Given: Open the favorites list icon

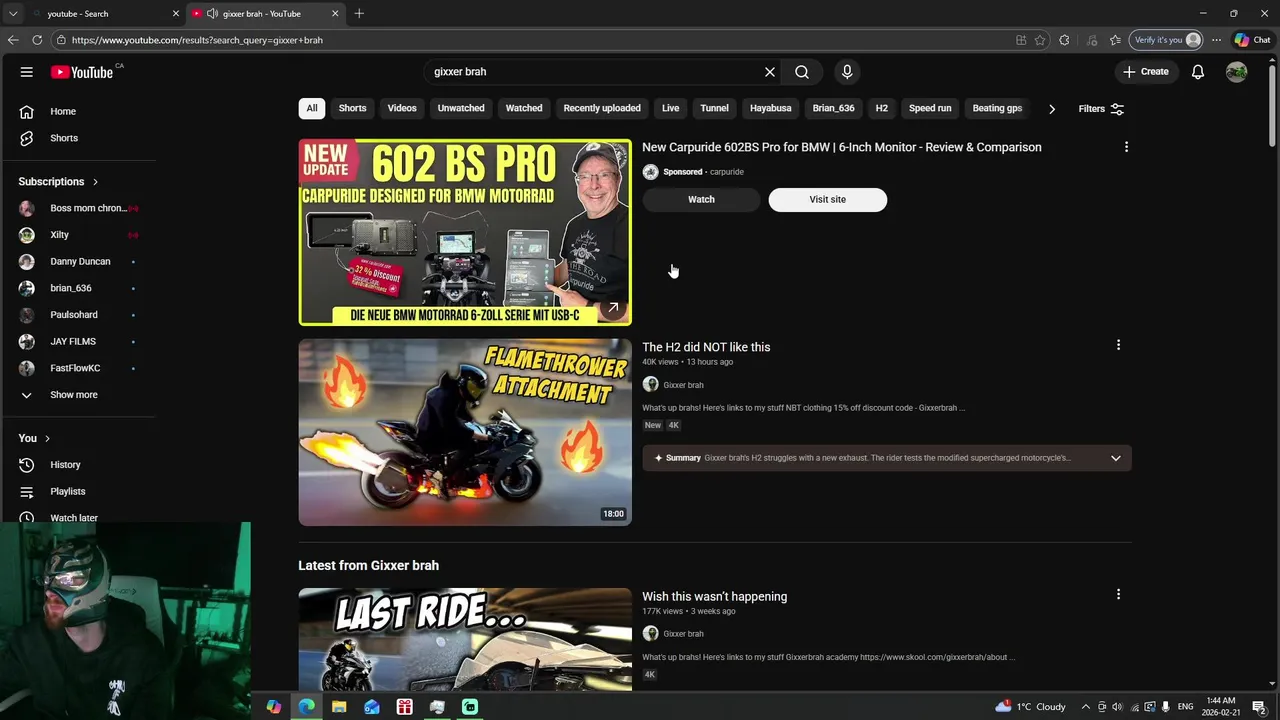Looking at the screenshot, I should click(1115, 40).
